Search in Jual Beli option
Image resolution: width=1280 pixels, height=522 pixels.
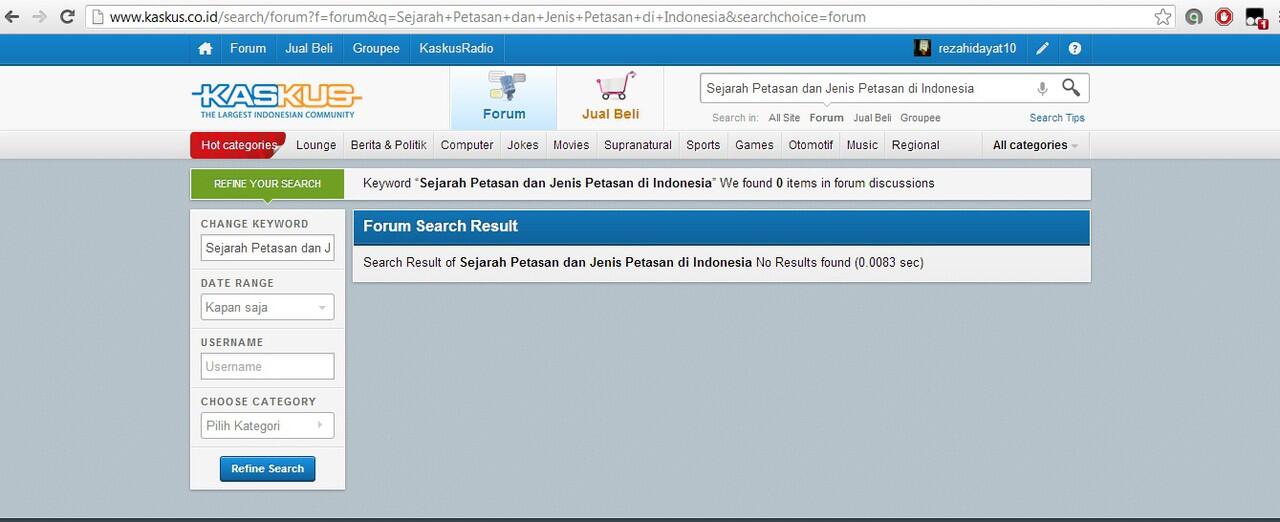pyautogui.click(x=872, y=118)
